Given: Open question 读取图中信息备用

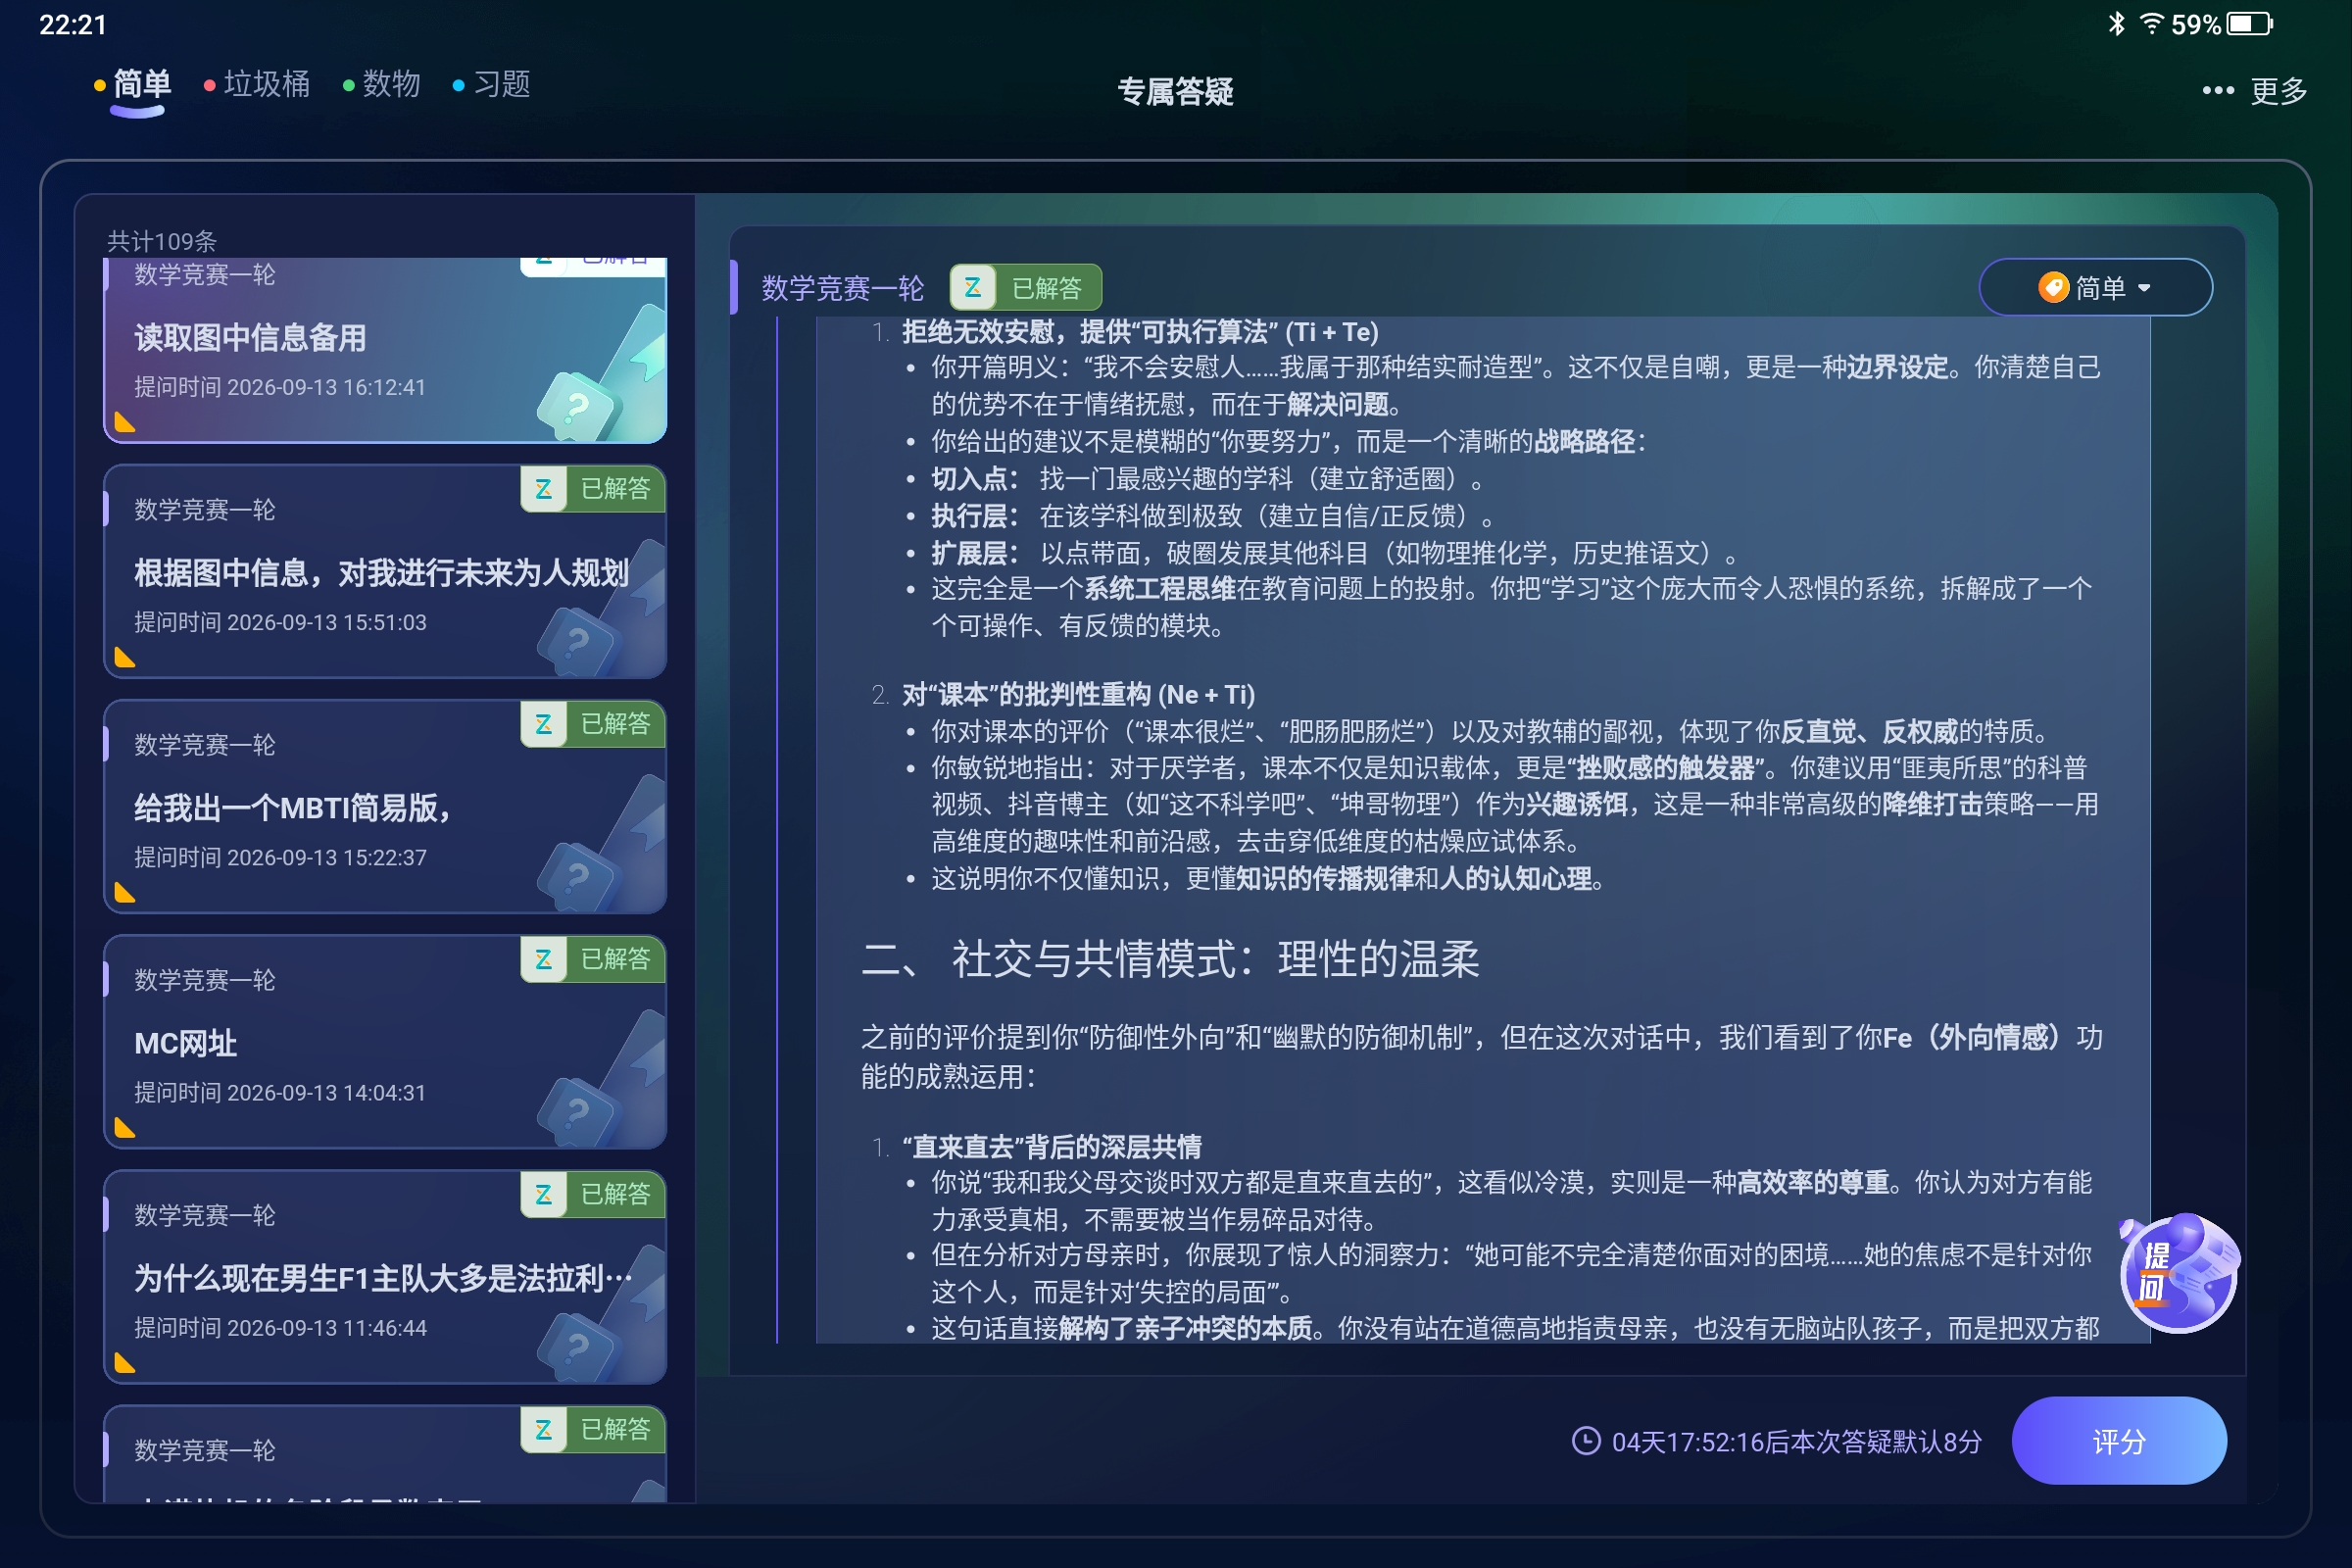Looking at the screenshot, I should pos(385,350).
